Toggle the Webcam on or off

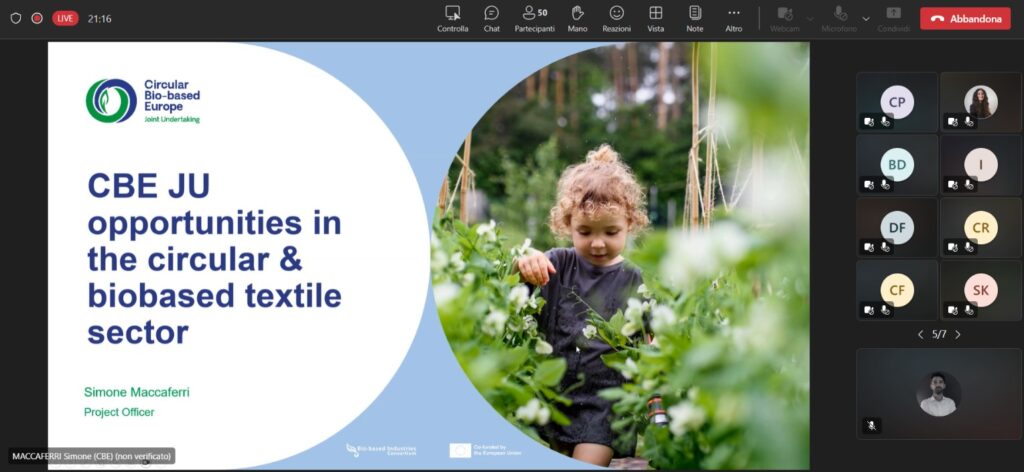(x=784, y=18)
